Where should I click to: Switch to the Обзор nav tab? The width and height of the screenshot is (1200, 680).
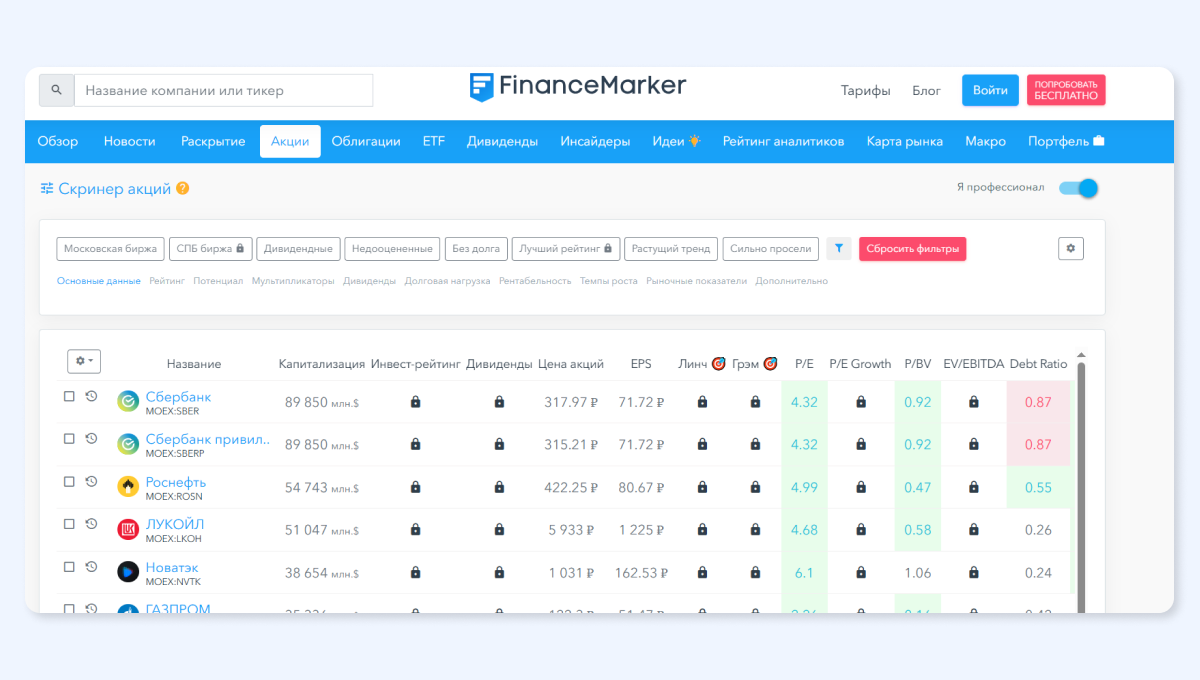point(58,142)
